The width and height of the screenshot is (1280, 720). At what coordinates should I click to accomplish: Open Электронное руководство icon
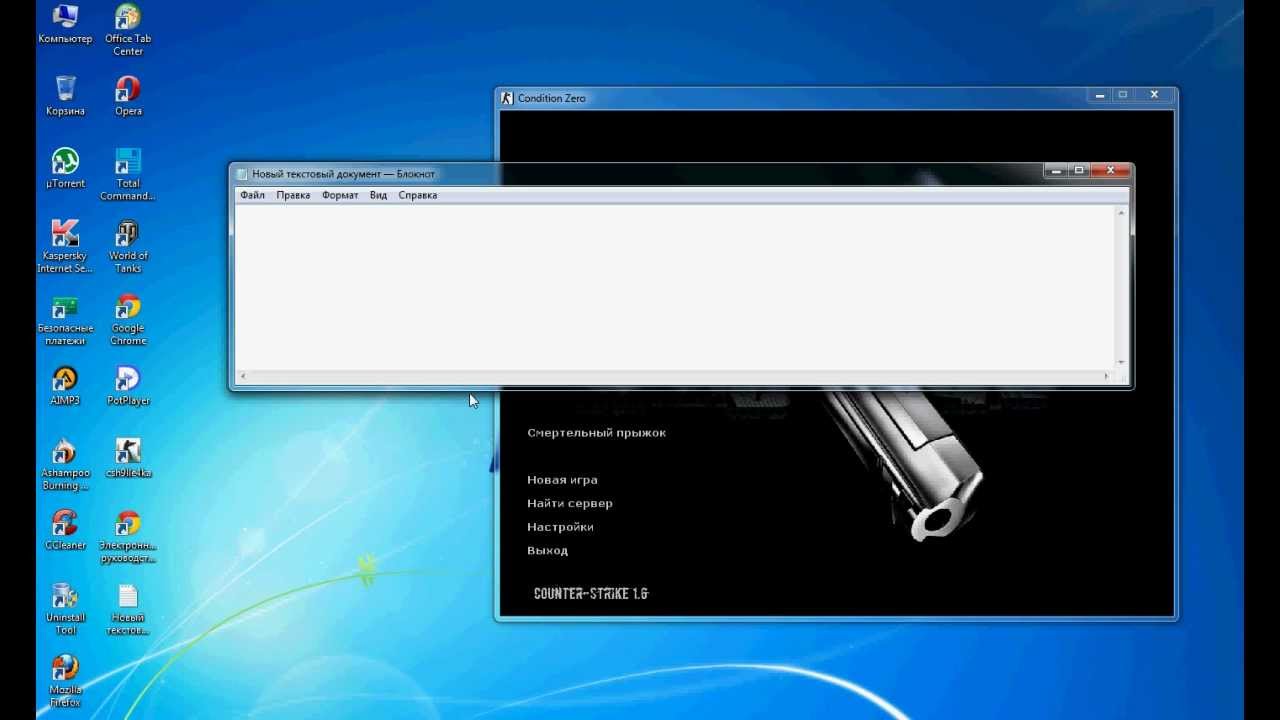128,536
